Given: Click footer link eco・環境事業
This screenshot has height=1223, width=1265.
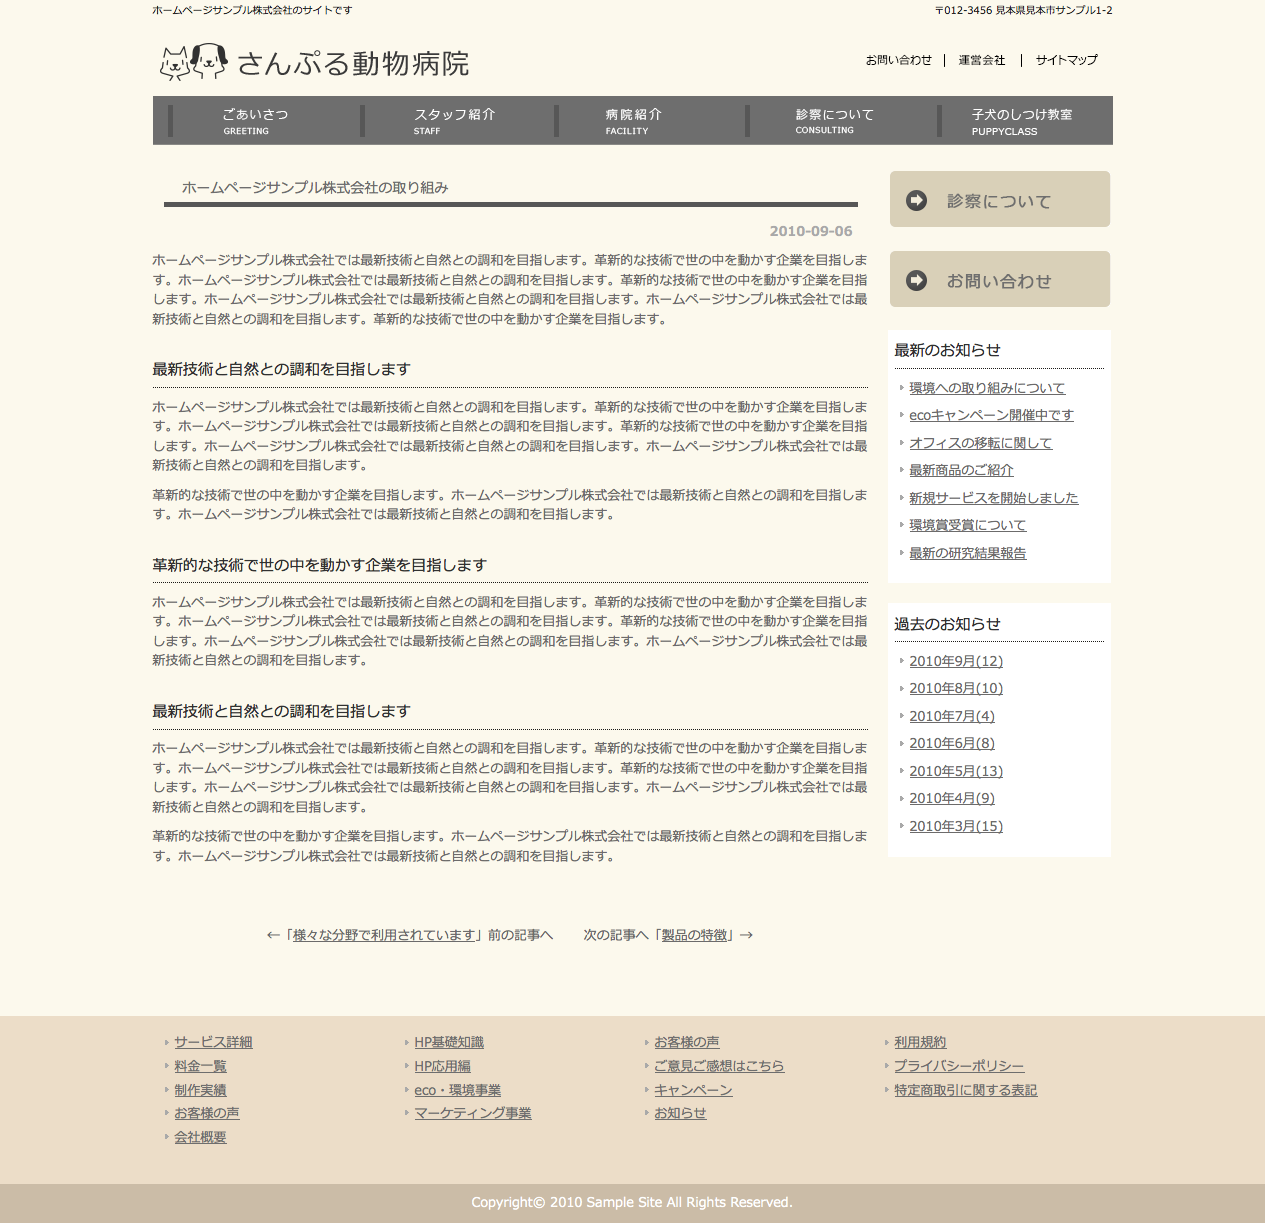Looking at the screenshot, I should click(x=457, y=1090).
